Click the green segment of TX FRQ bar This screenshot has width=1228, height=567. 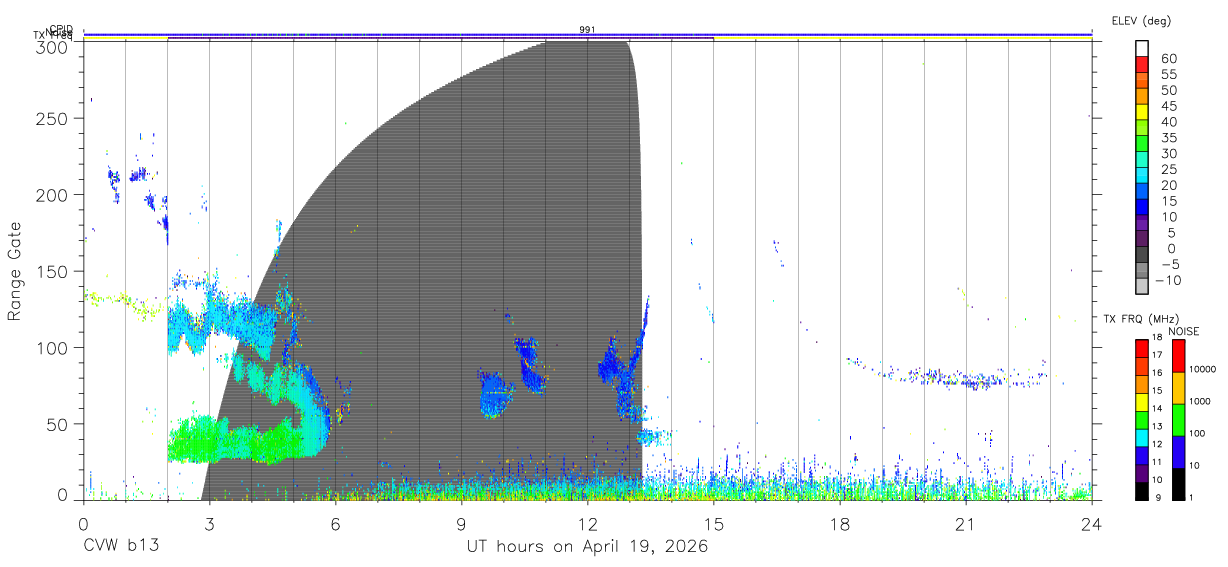1142,420
